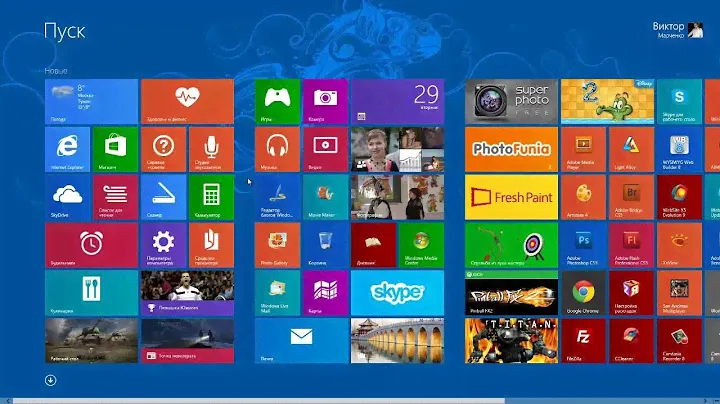Launch the wide blue Skype tile
The width and height of the screenshot is (720, 404).
(x=397, y=292)
